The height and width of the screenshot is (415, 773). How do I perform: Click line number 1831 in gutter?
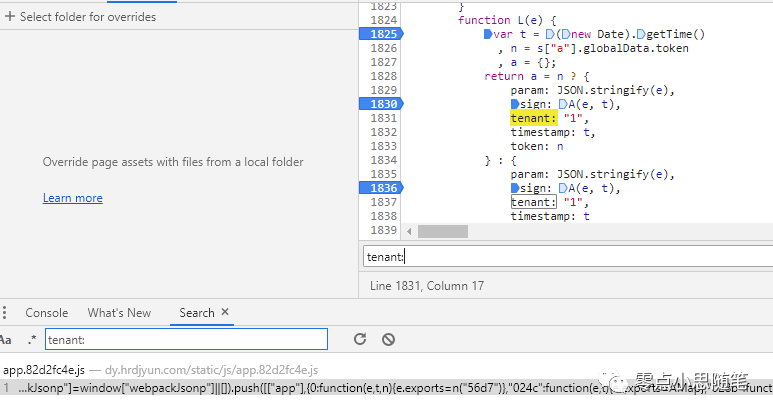[384, 118]
